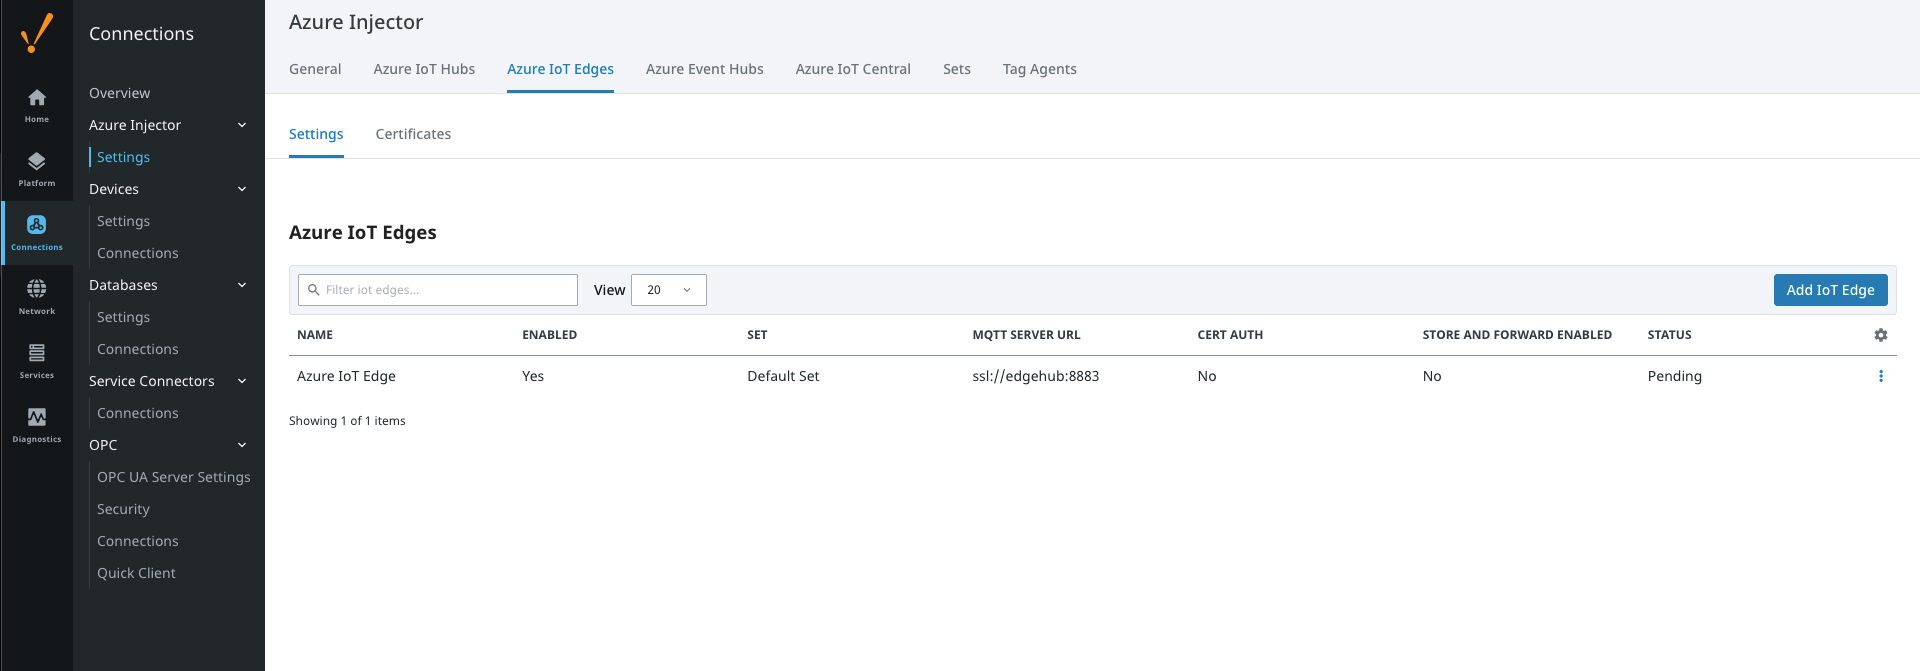
Task: Open row actions menu for Azure IoT Edge
Action: click(1880, 376)
